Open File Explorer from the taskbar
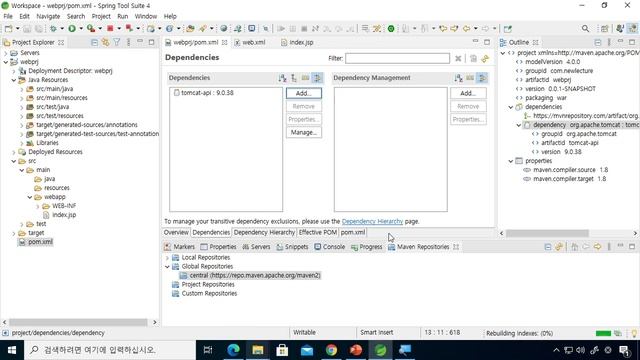This screenshot has height=360, width=640. (258, 350)
